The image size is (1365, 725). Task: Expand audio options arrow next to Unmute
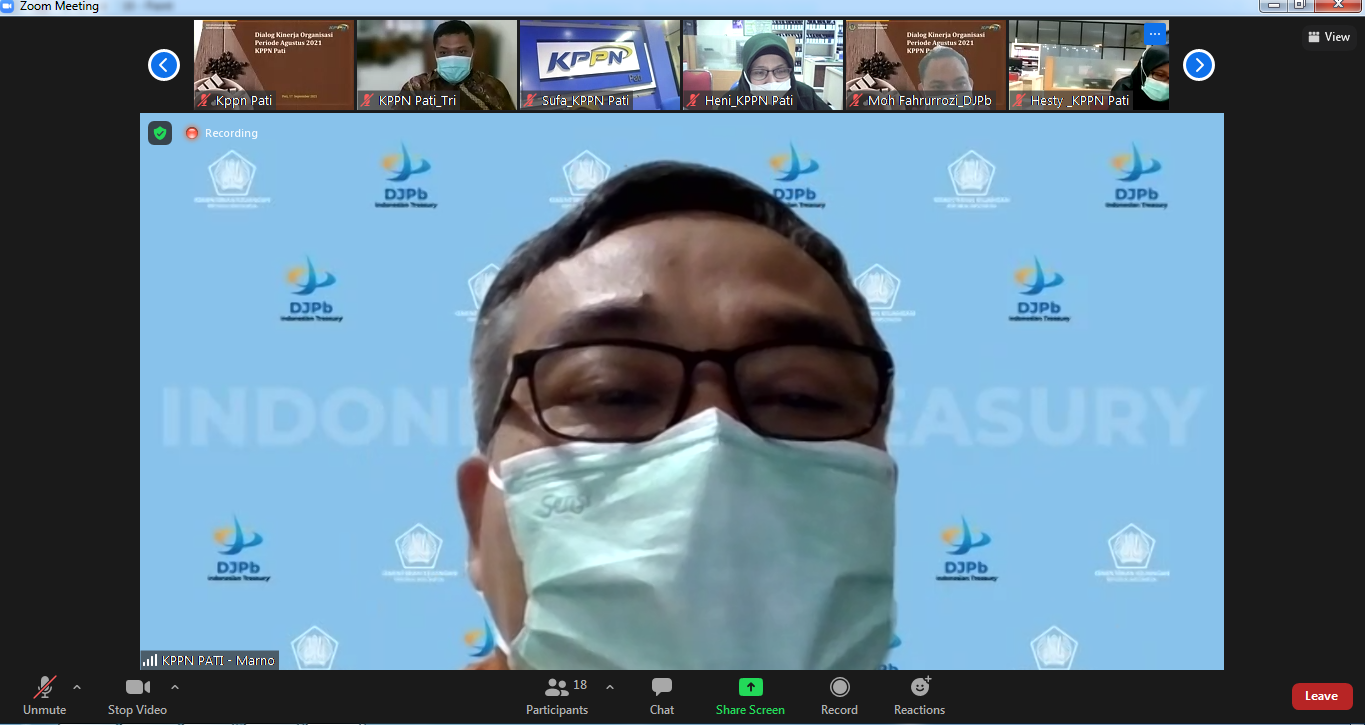77,687
